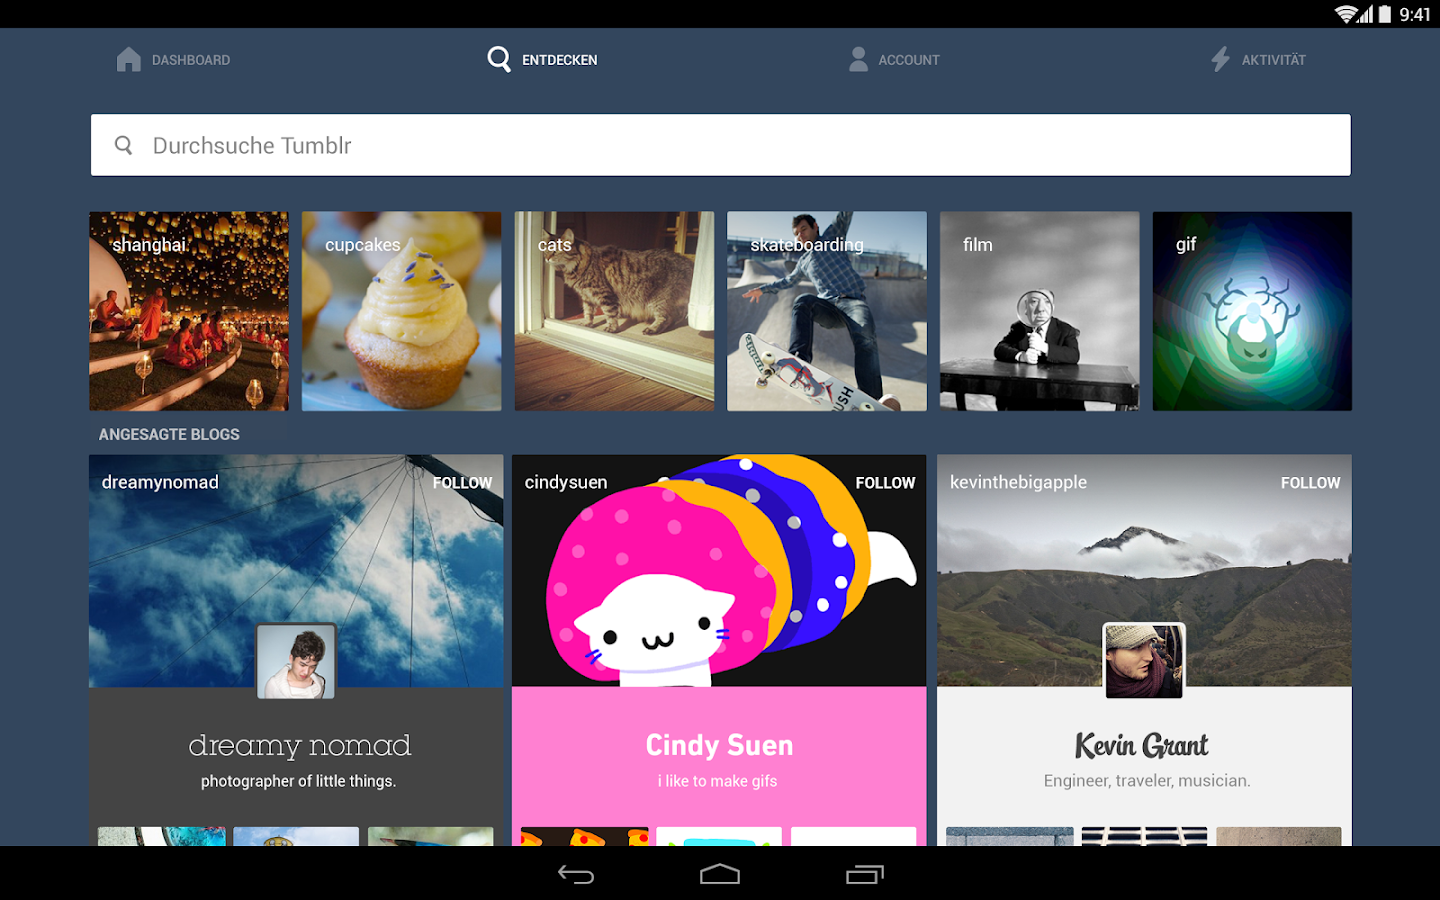Open the gif tag tile
The width and height of the screenshot is (1440, 900).
coord(1252,310)
